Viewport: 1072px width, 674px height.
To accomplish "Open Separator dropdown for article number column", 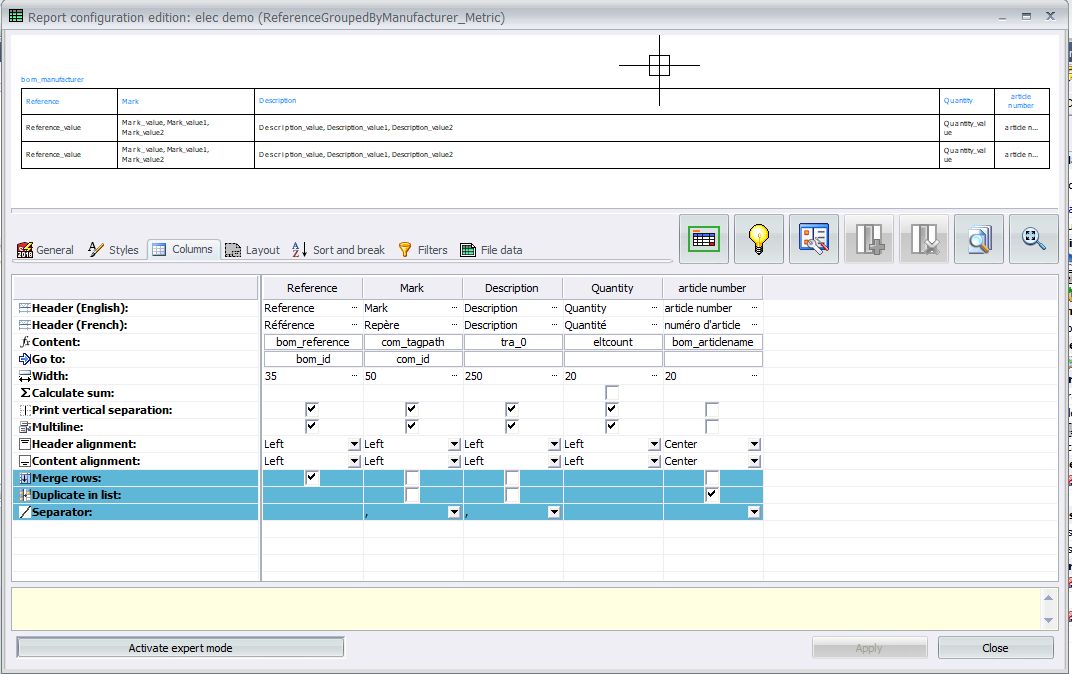I will (x=754, y=512).
